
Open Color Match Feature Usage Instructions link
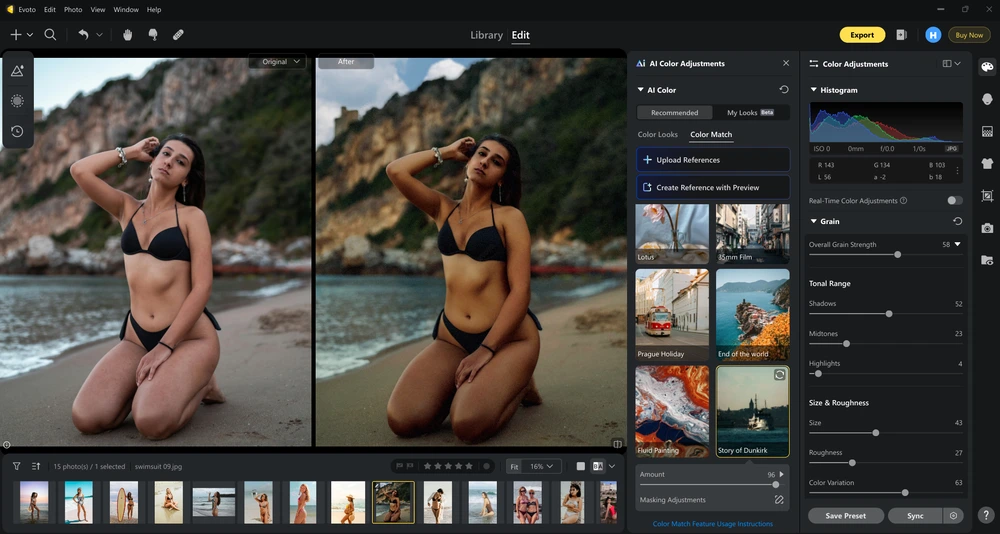click(x=712, y=524)
